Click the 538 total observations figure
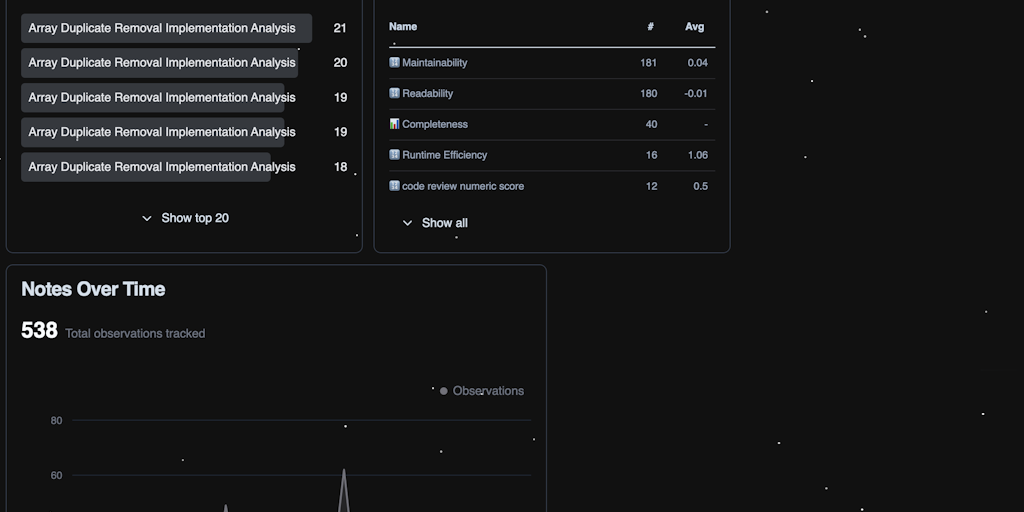Image resolution: width=1024 pixels, height=512 pixels. click(x=39, y=330)
